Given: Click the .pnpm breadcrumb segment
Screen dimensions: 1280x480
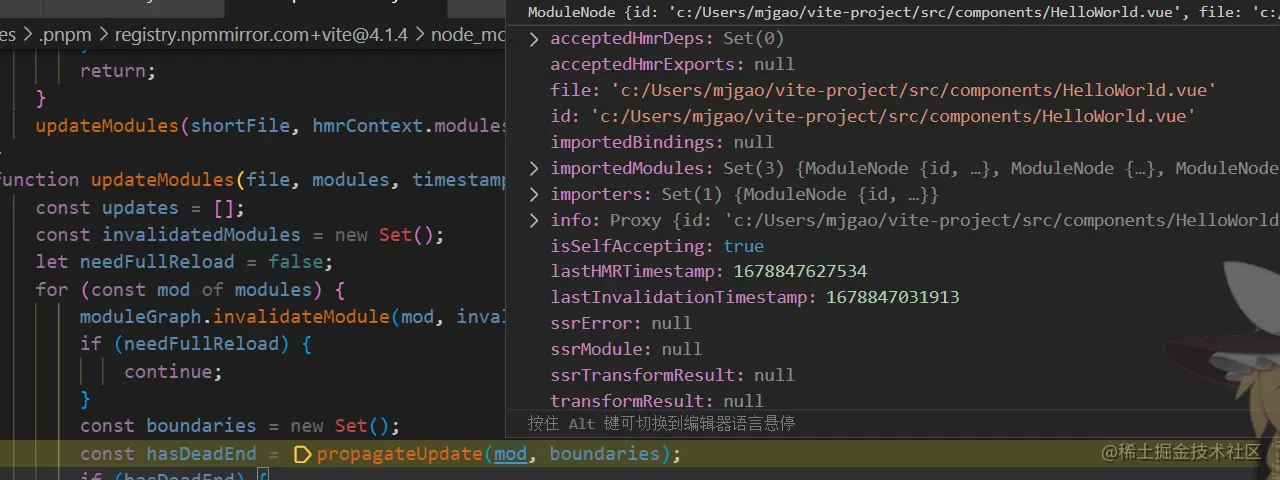Looking at the screenshot, I should (x=64, y=34).
